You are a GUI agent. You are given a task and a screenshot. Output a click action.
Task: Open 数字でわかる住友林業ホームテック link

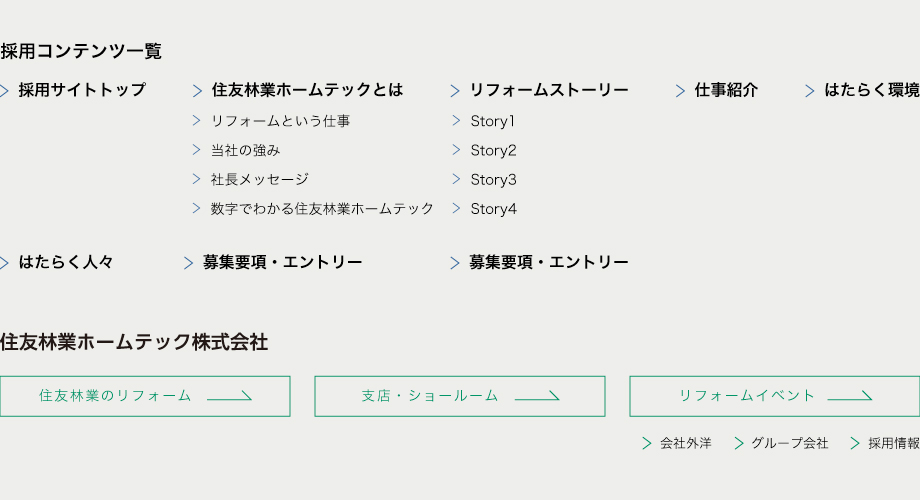tap(322, 208)
